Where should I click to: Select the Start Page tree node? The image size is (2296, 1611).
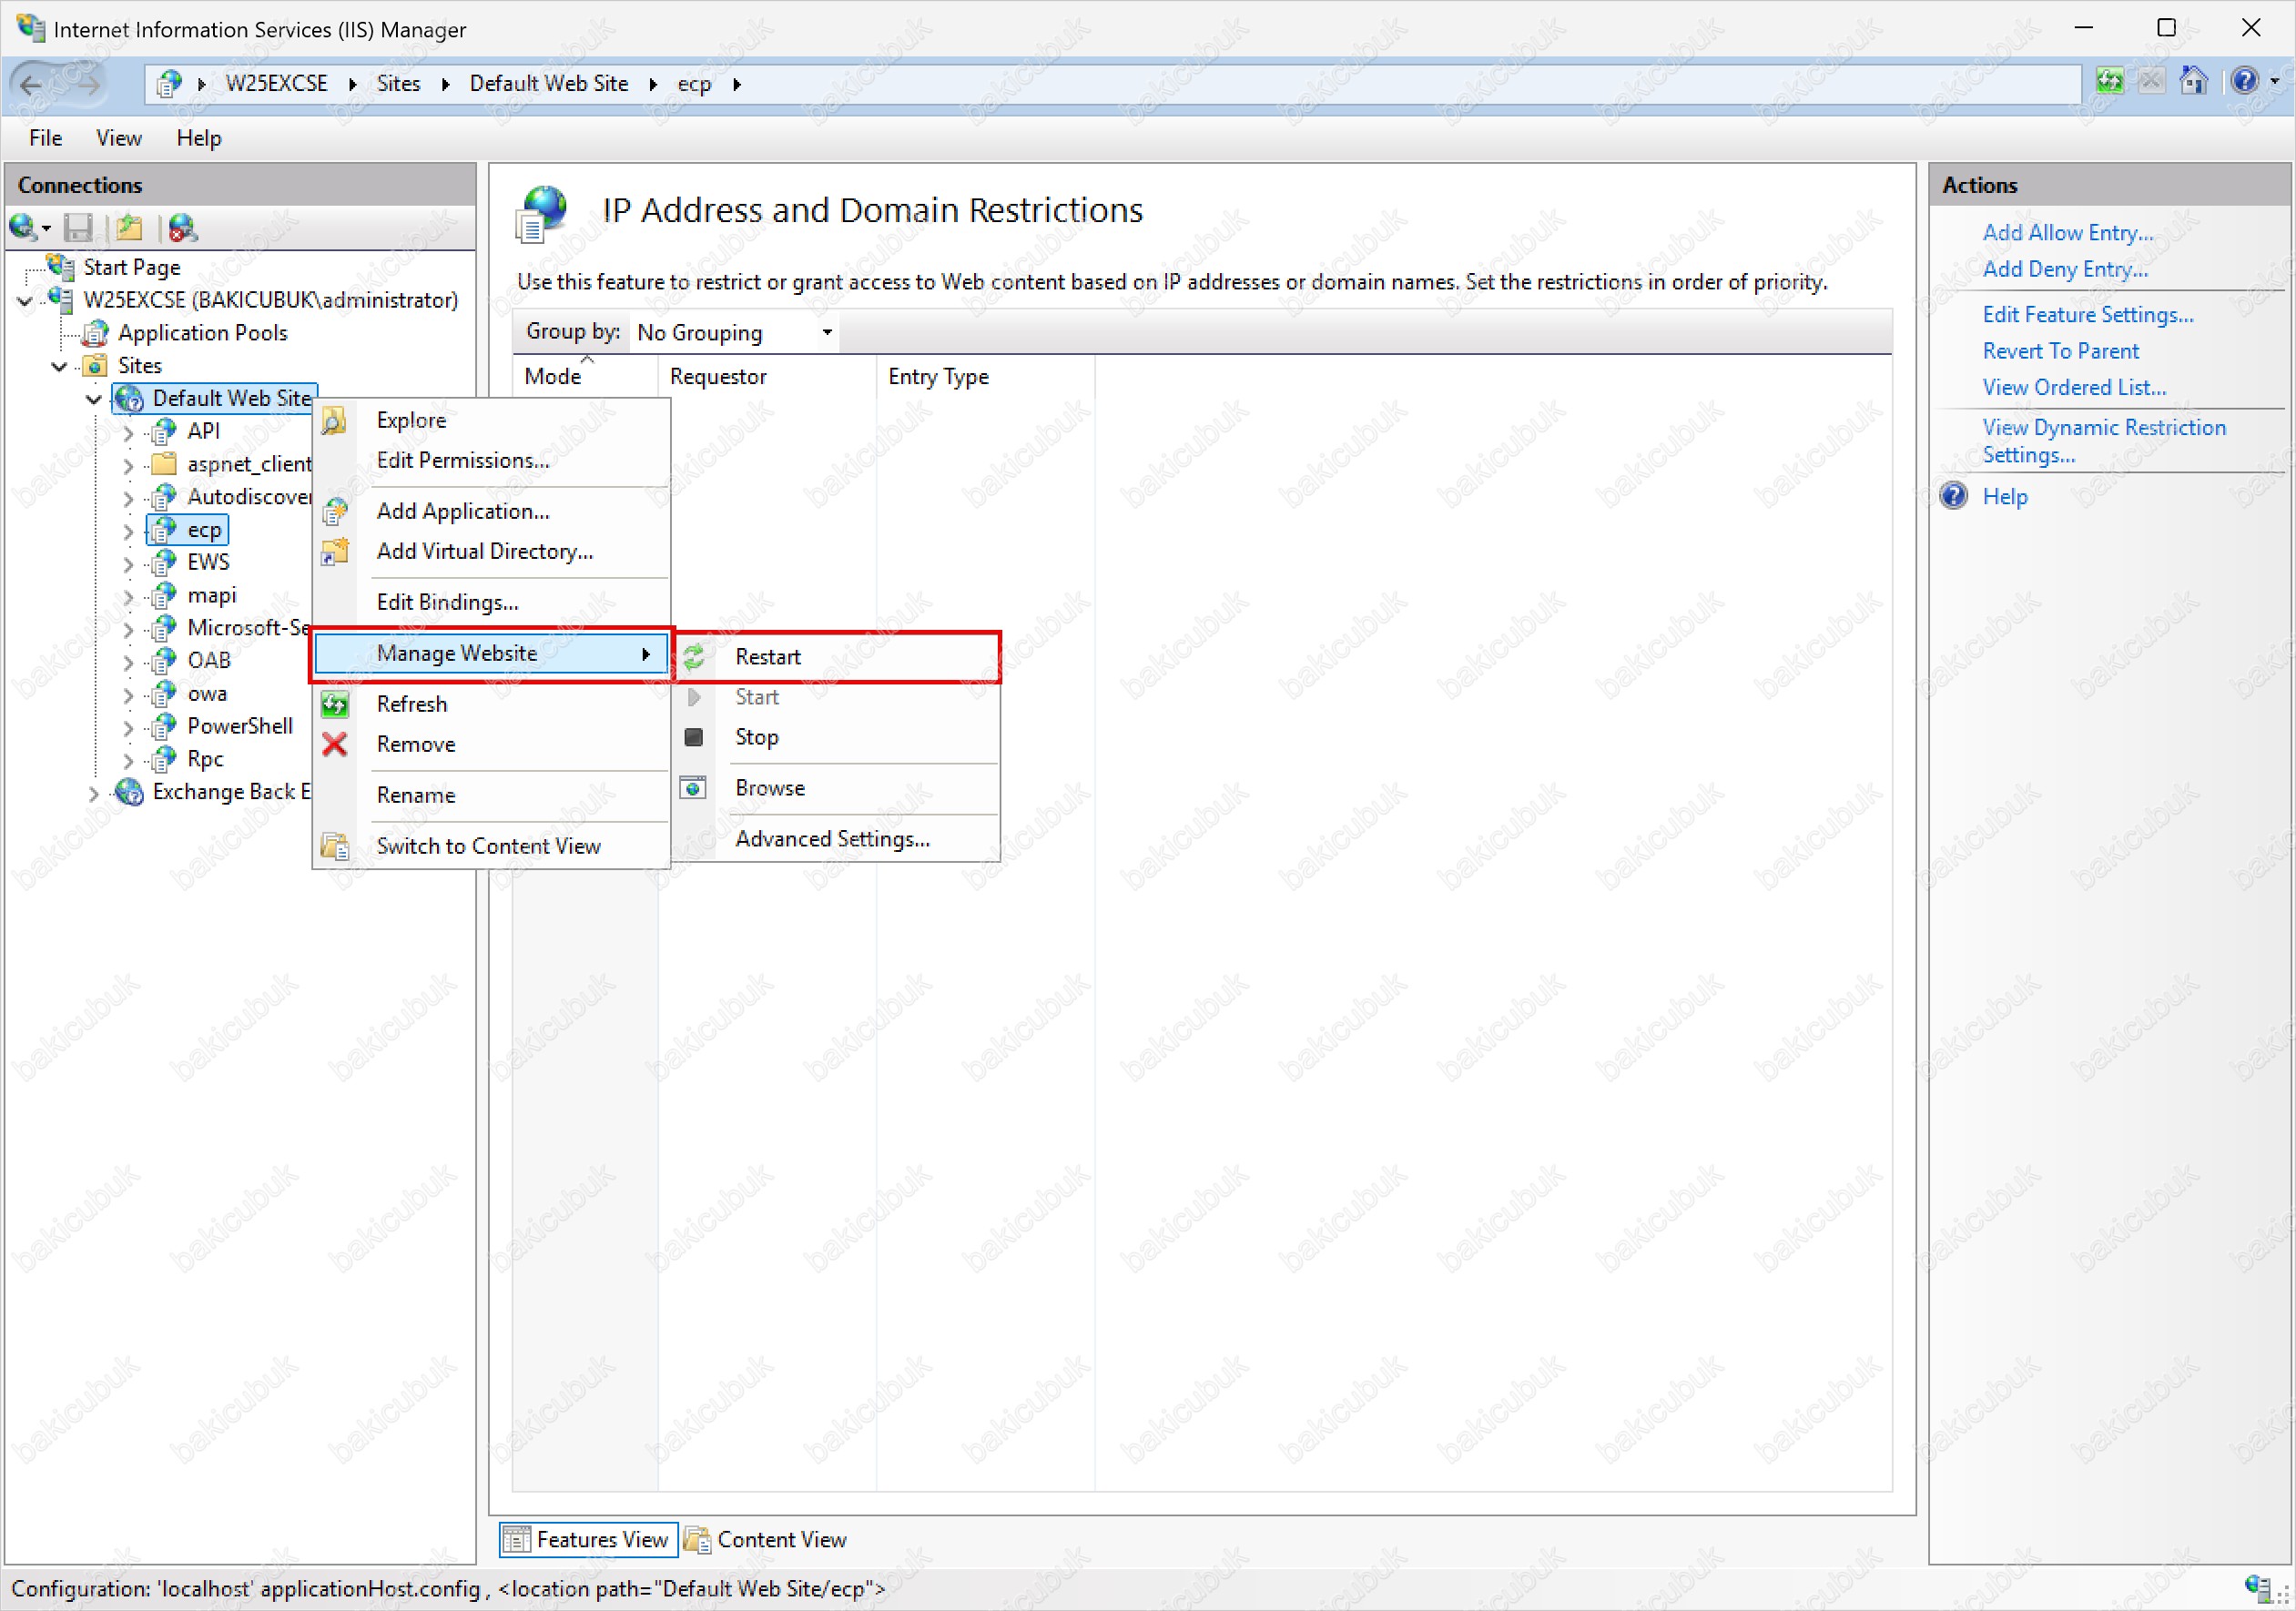tap(131, 267)
